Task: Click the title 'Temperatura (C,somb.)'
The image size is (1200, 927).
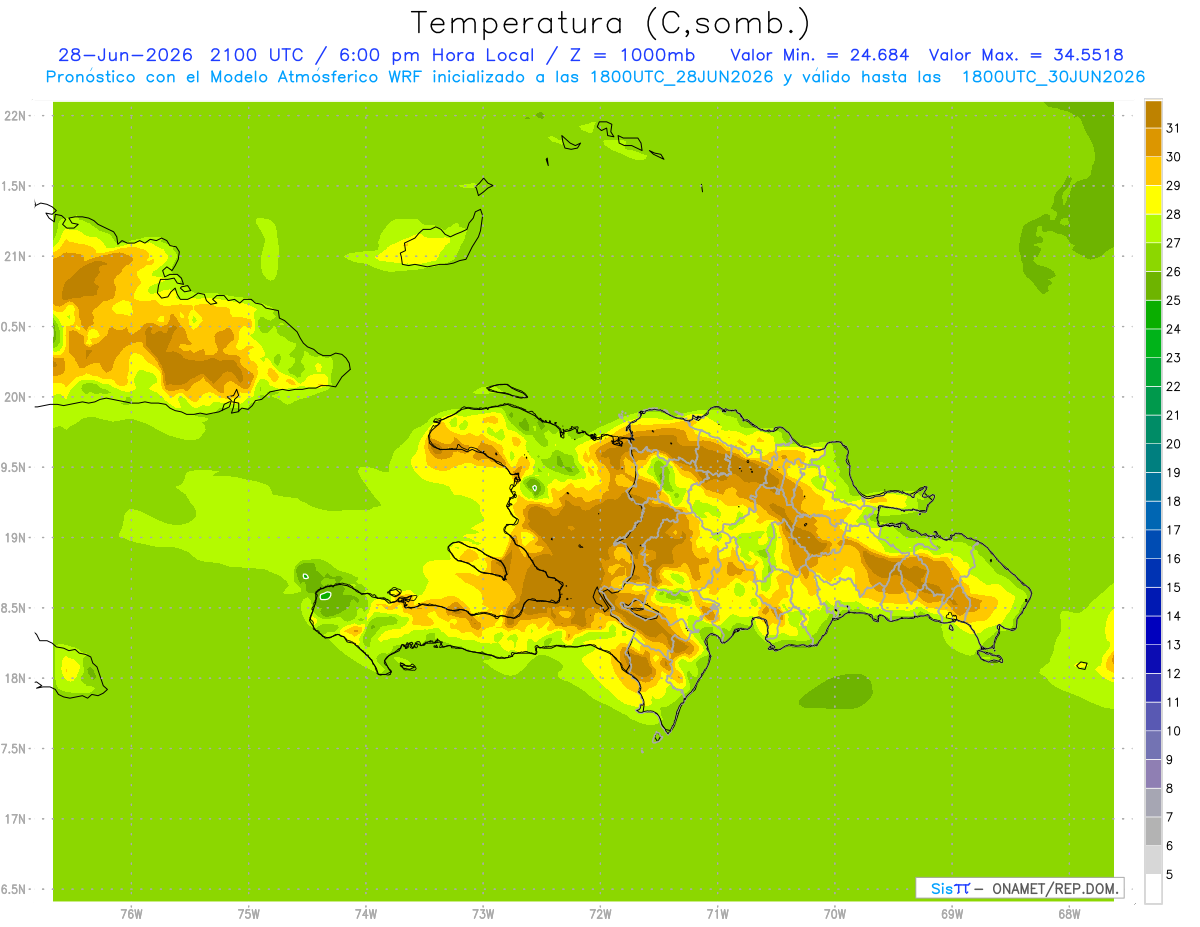Action: [611, 23]
